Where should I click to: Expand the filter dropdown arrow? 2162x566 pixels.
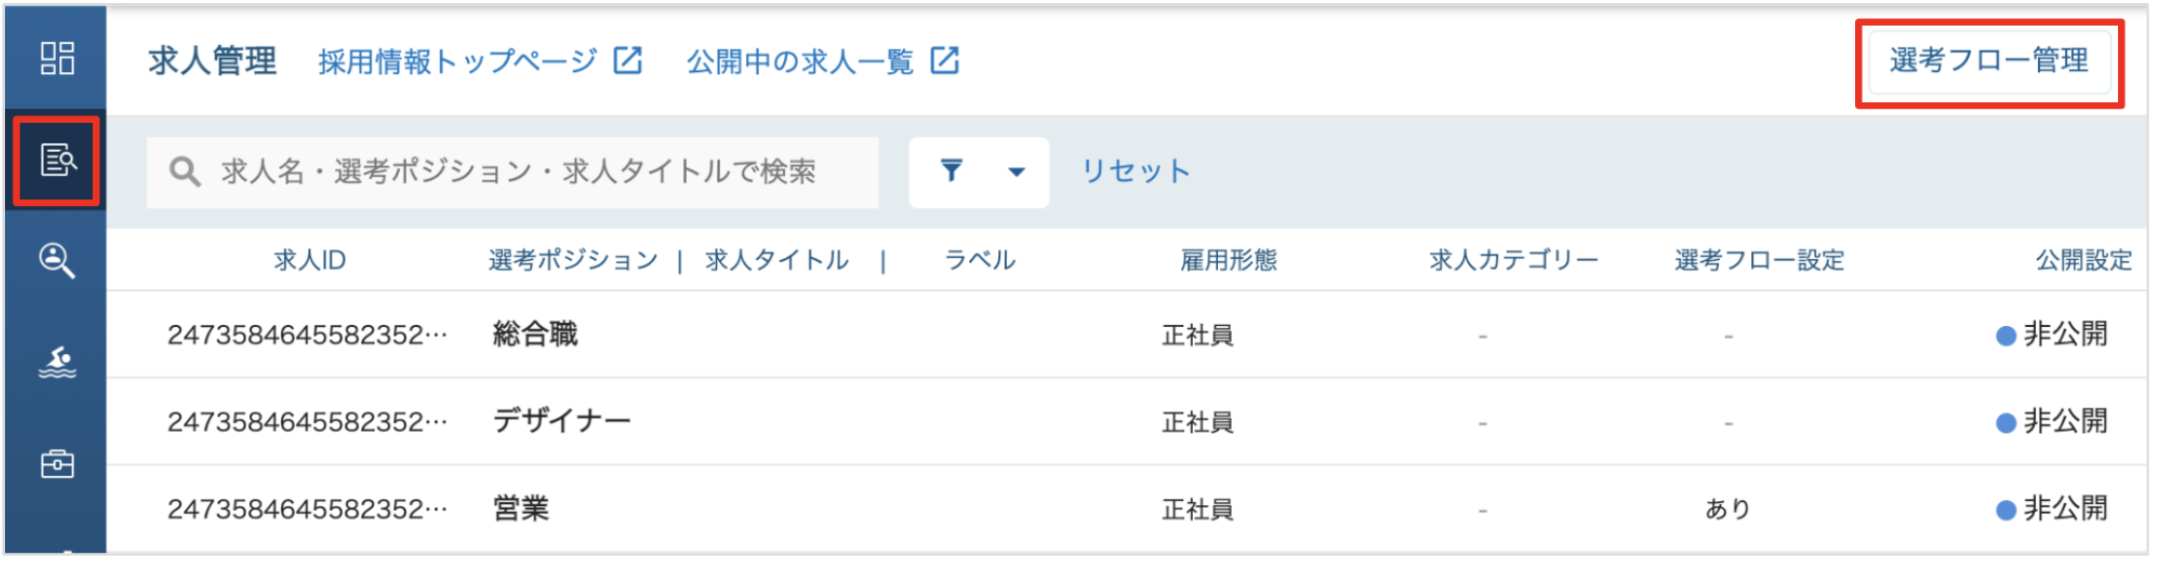(1016, 172)
